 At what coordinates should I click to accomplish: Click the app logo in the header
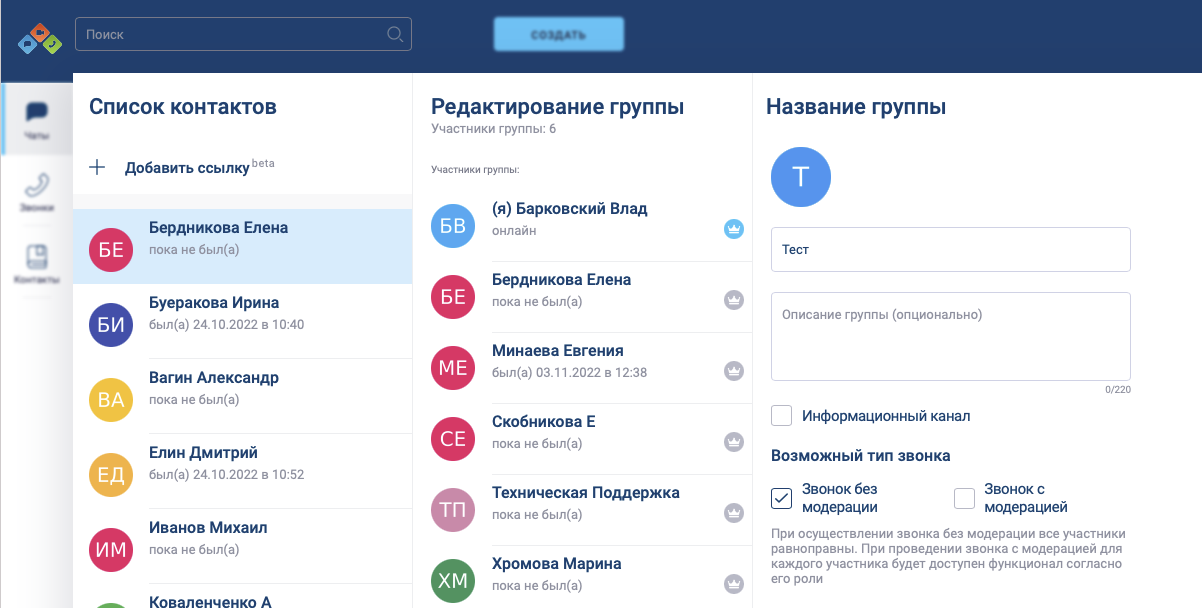[39, 37]
